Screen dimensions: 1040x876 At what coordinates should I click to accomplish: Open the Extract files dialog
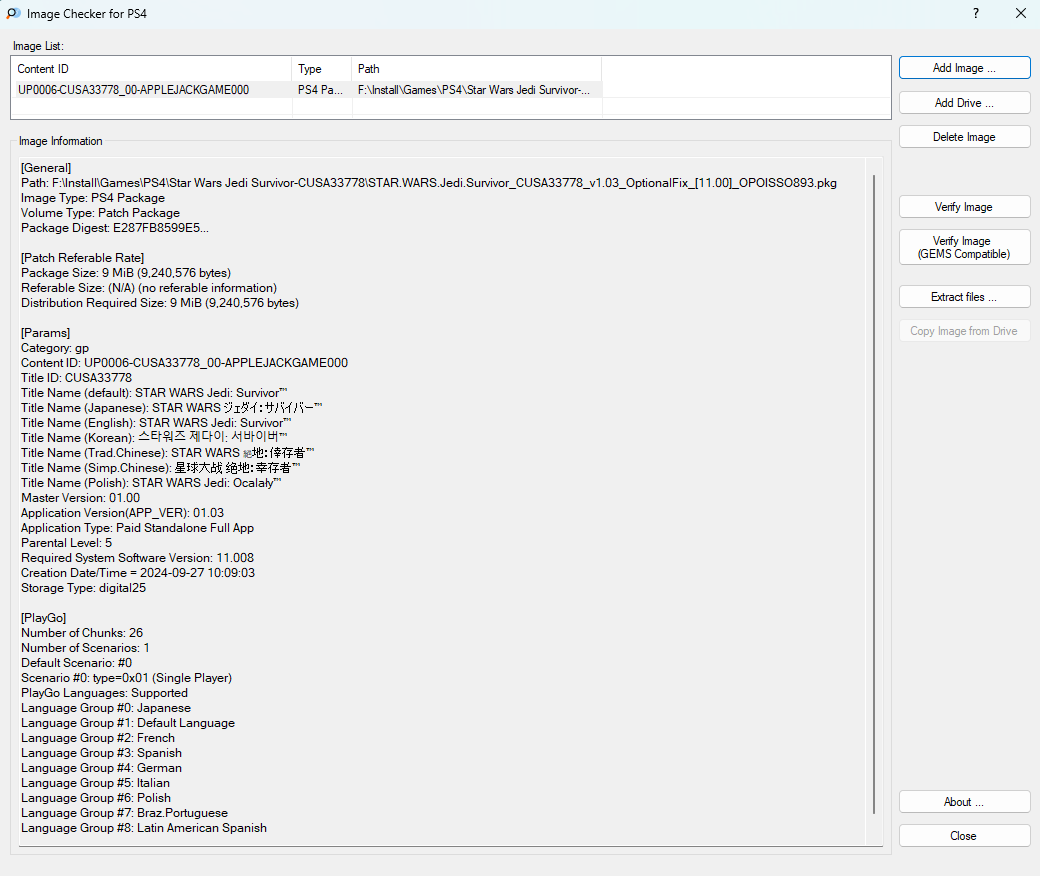point(964,297)
